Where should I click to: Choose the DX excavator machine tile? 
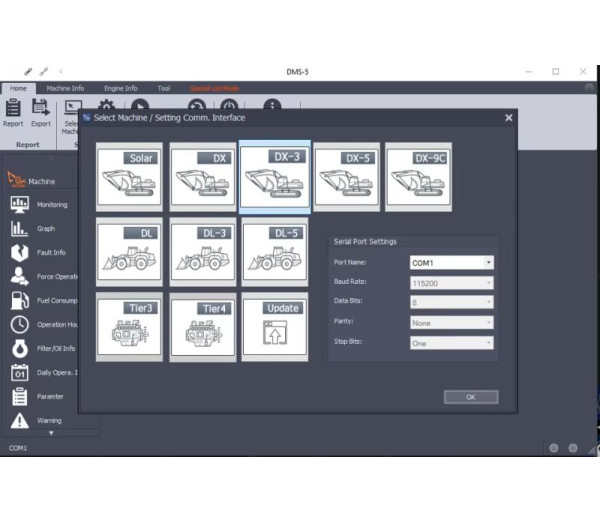[203, 177]
